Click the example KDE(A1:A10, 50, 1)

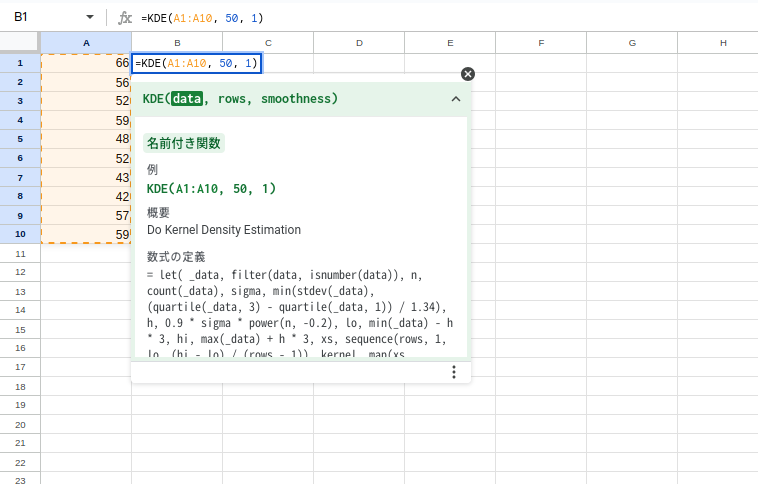[x=211, y=189]
